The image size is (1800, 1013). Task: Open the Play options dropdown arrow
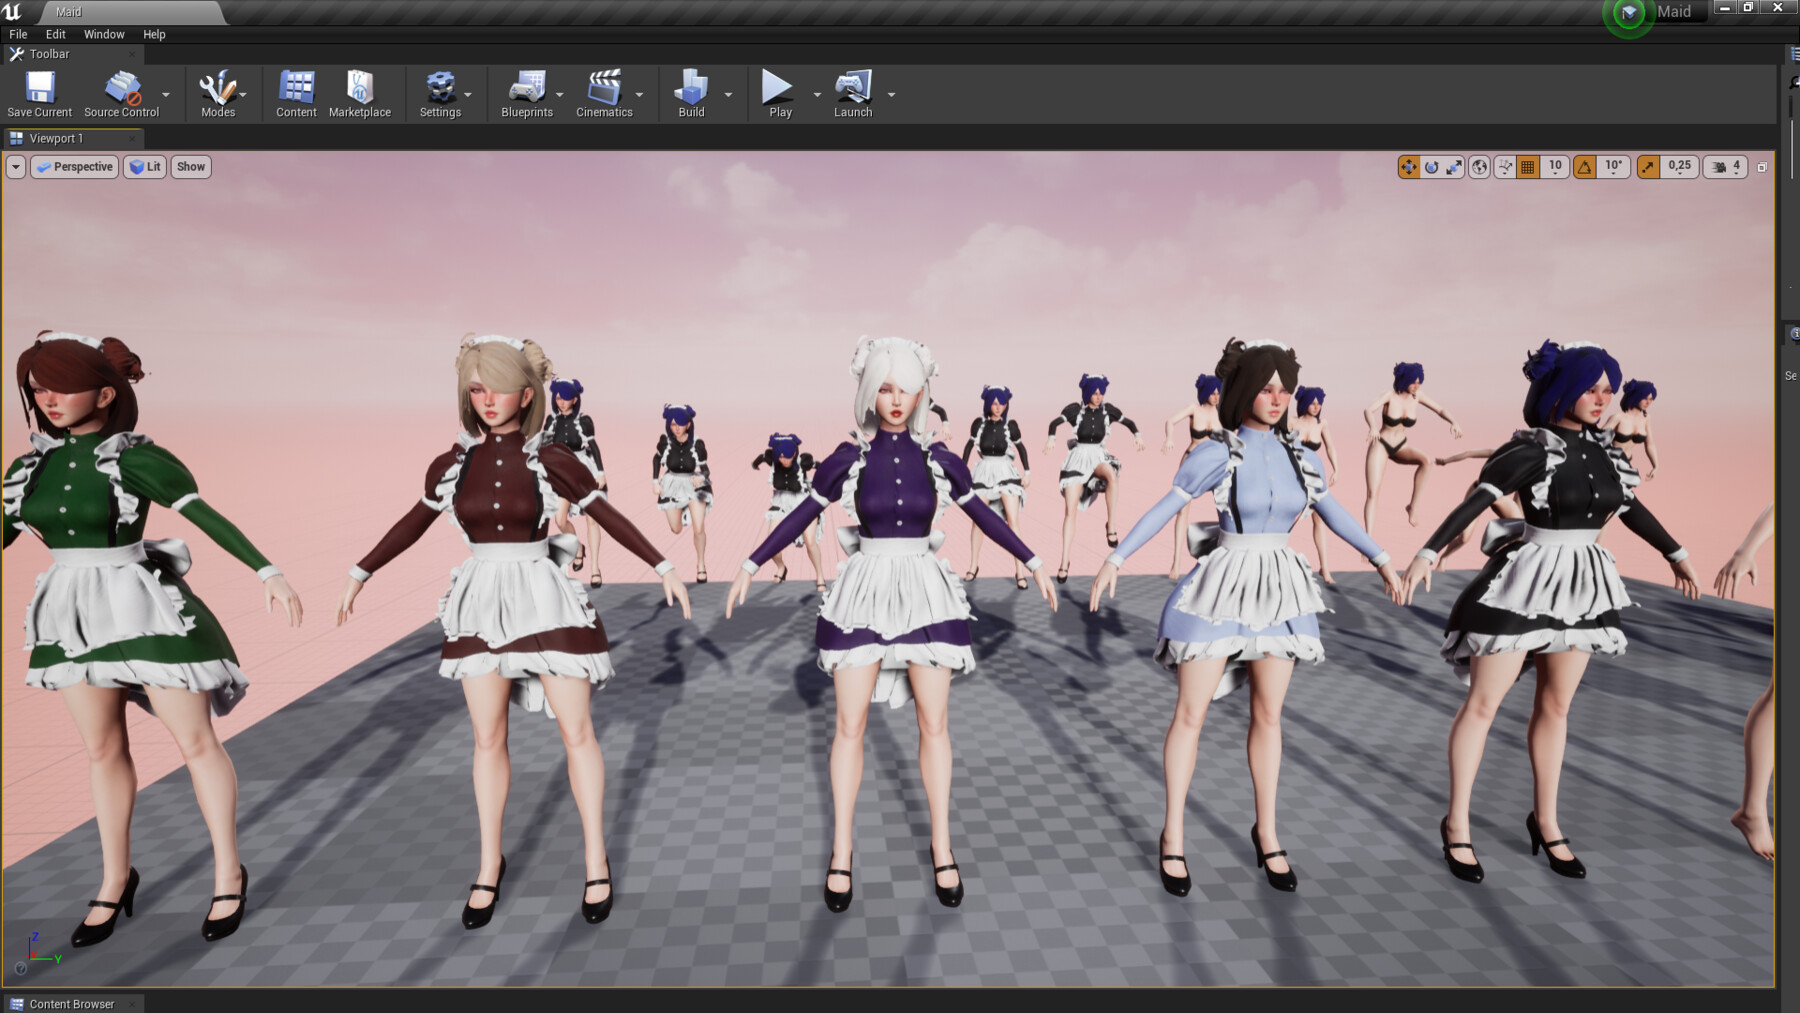[816, 93]
